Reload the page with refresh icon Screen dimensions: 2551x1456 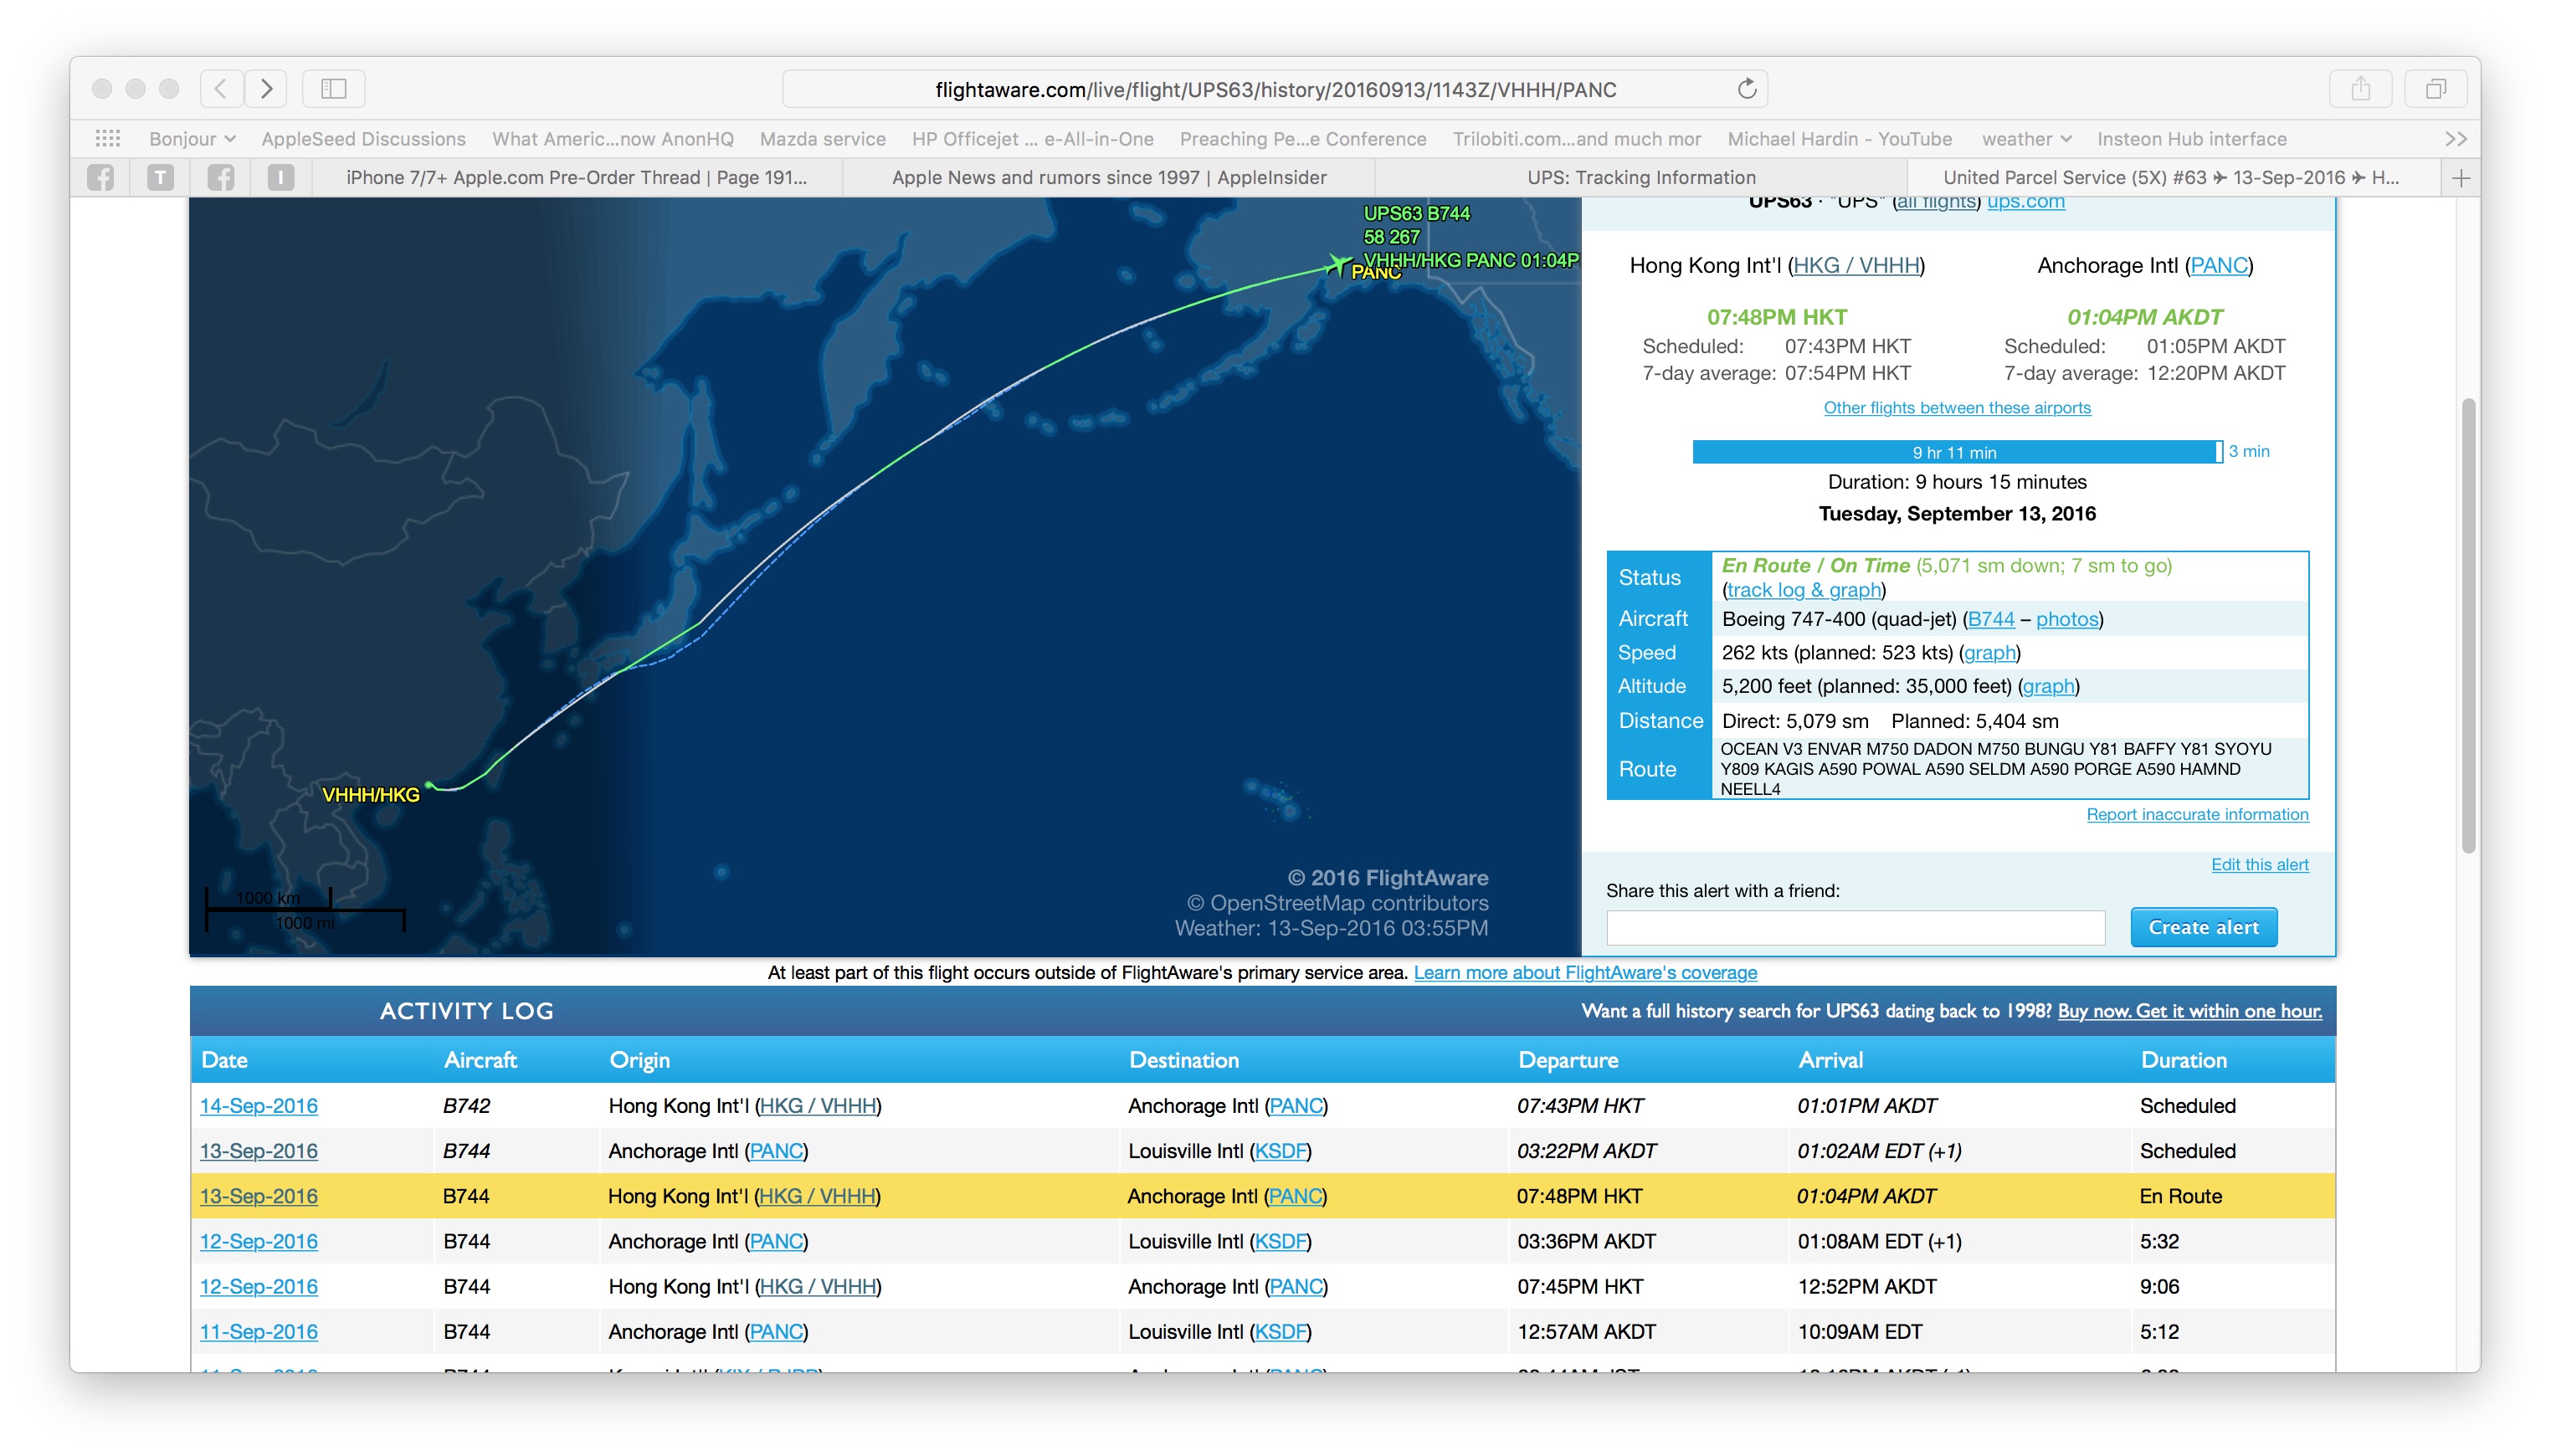[x=1746, y=89]
